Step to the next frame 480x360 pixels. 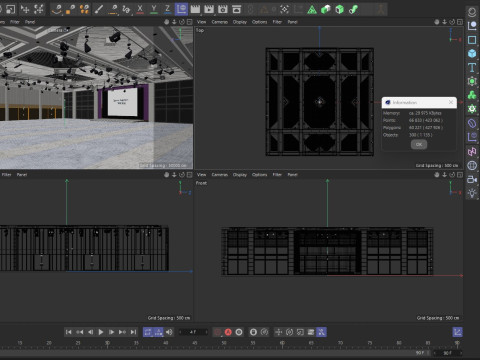pos(112,332)
